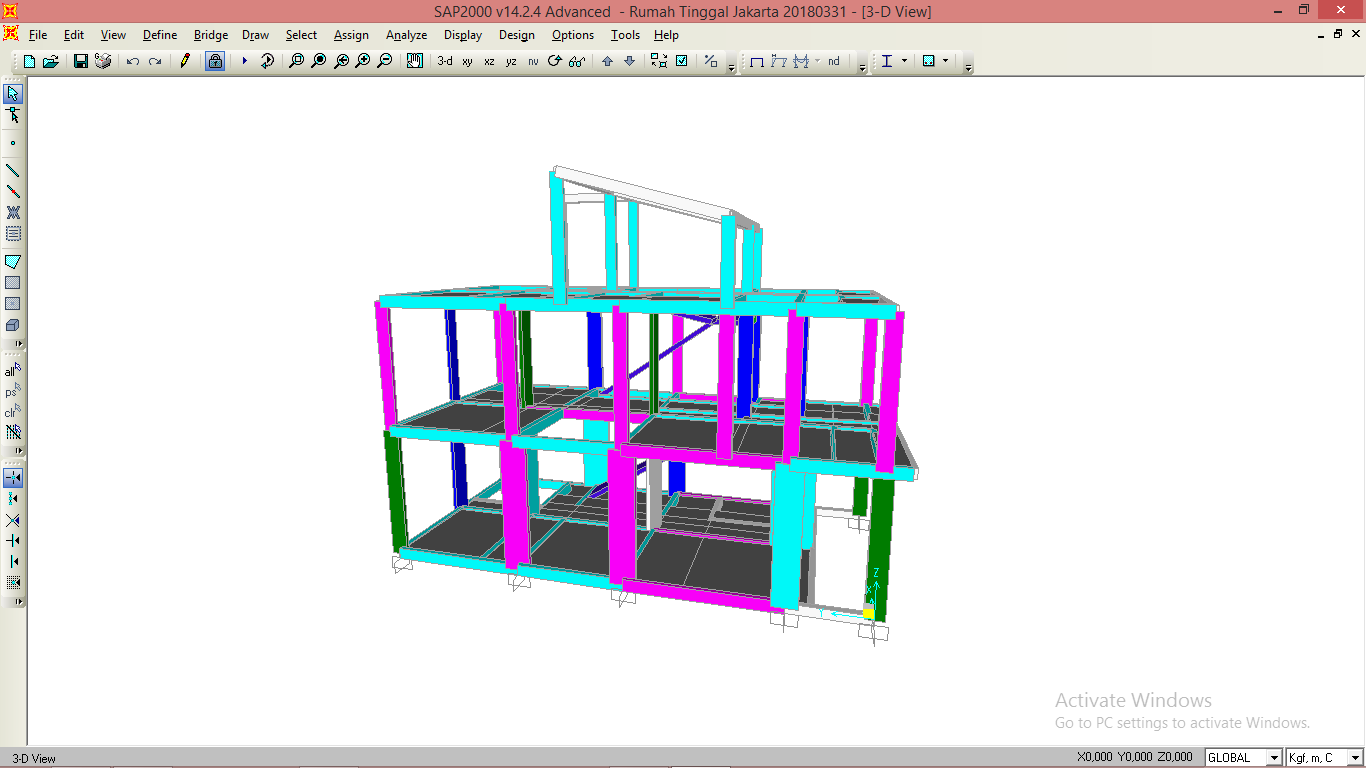Click the Select All button
This screenshot has width=1366, height=768.
pos(13,371)
